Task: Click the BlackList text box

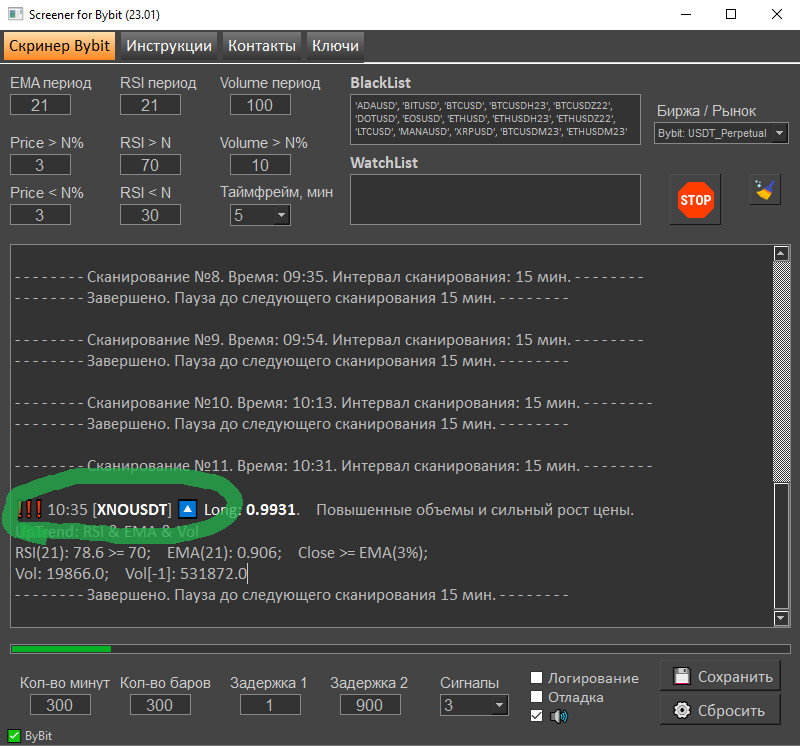Action: pos(495,119)
